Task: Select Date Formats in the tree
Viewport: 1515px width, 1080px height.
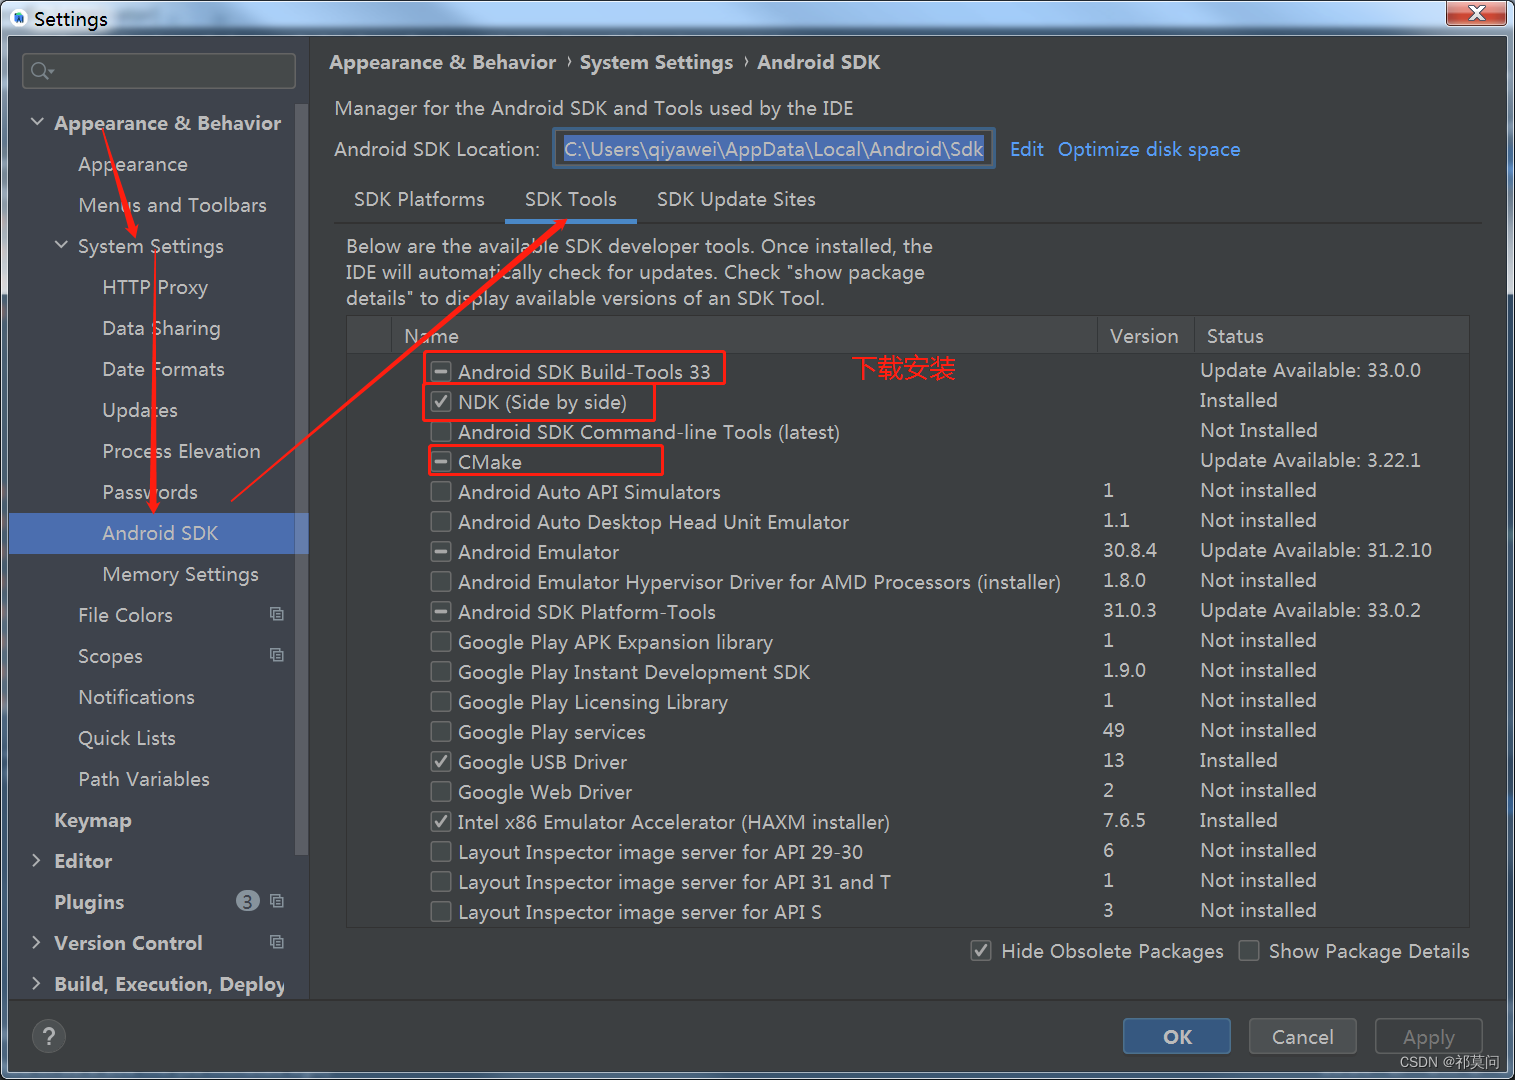Action: (163, 369)
